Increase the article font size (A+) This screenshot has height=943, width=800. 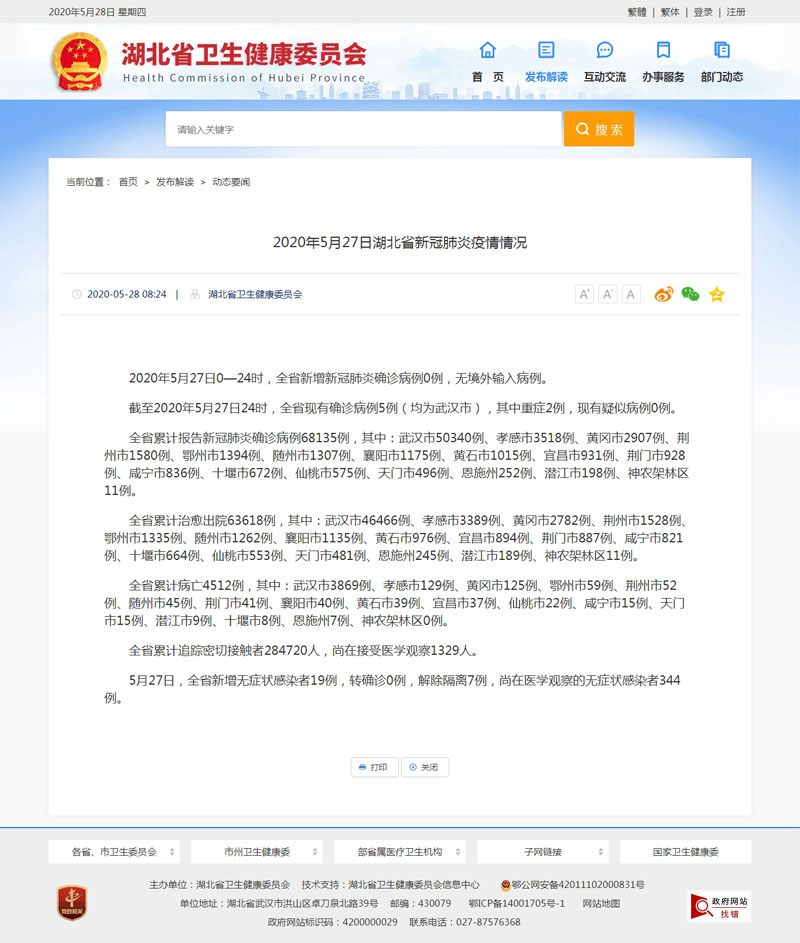(x=584, y=294)
